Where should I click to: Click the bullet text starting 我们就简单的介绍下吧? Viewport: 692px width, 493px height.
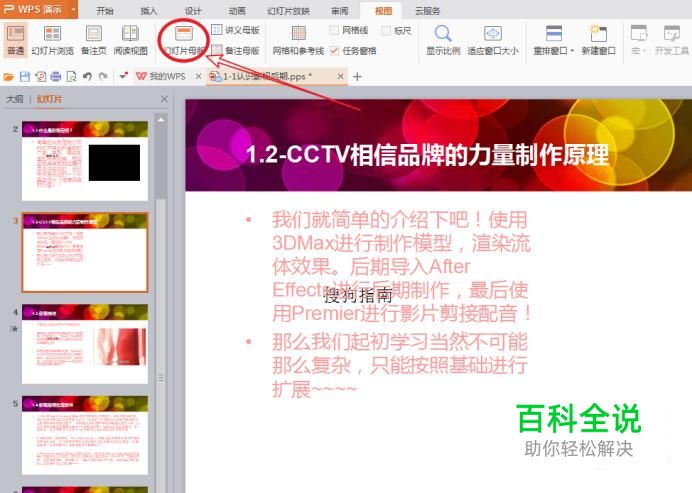(402, 266)
